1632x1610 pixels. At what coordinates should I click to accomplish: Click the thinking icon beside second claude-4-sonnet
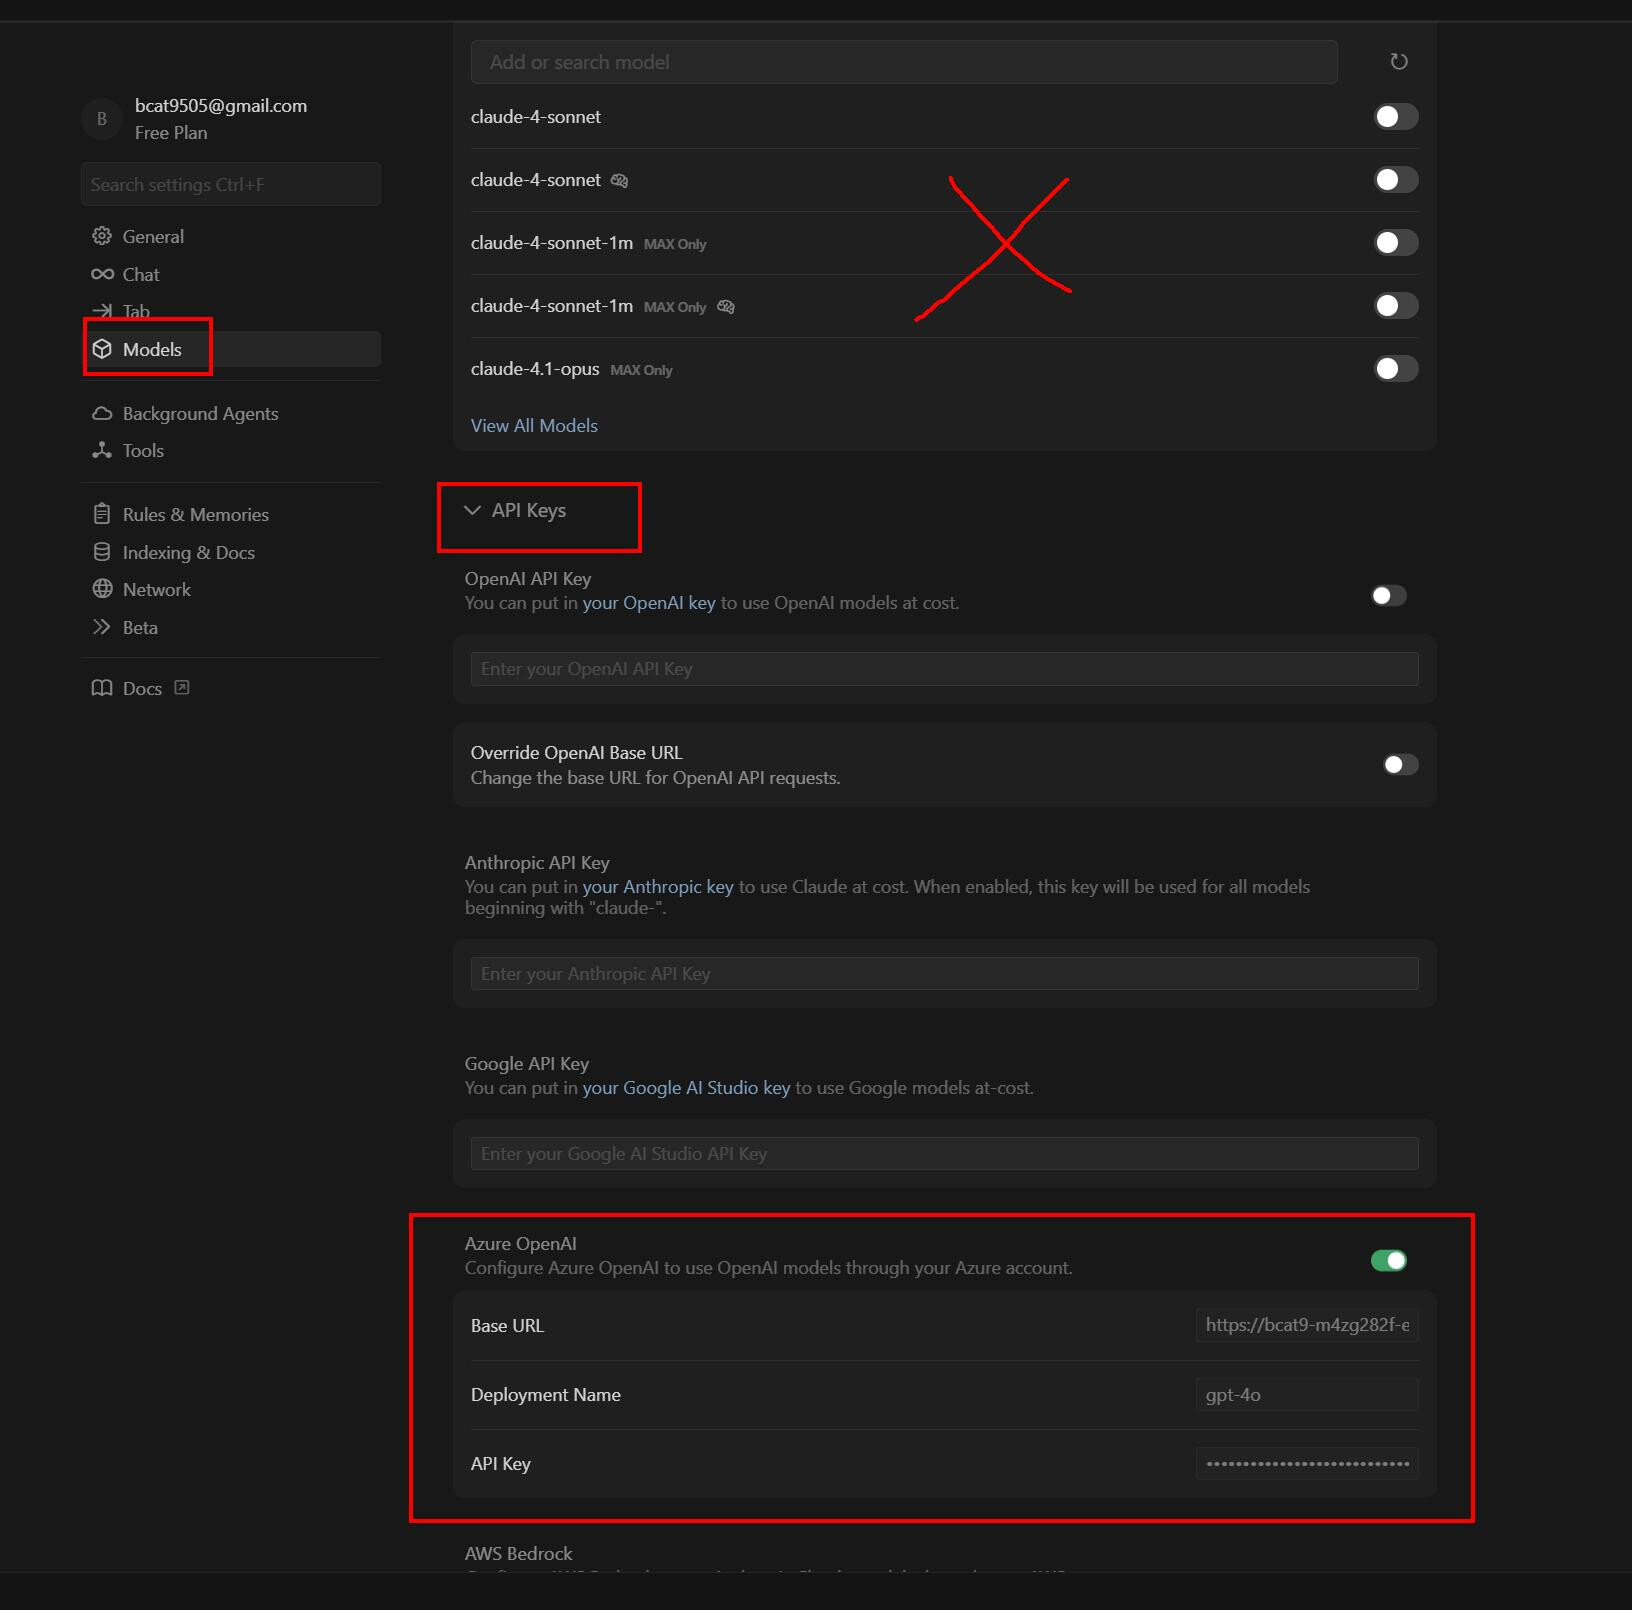620,181
